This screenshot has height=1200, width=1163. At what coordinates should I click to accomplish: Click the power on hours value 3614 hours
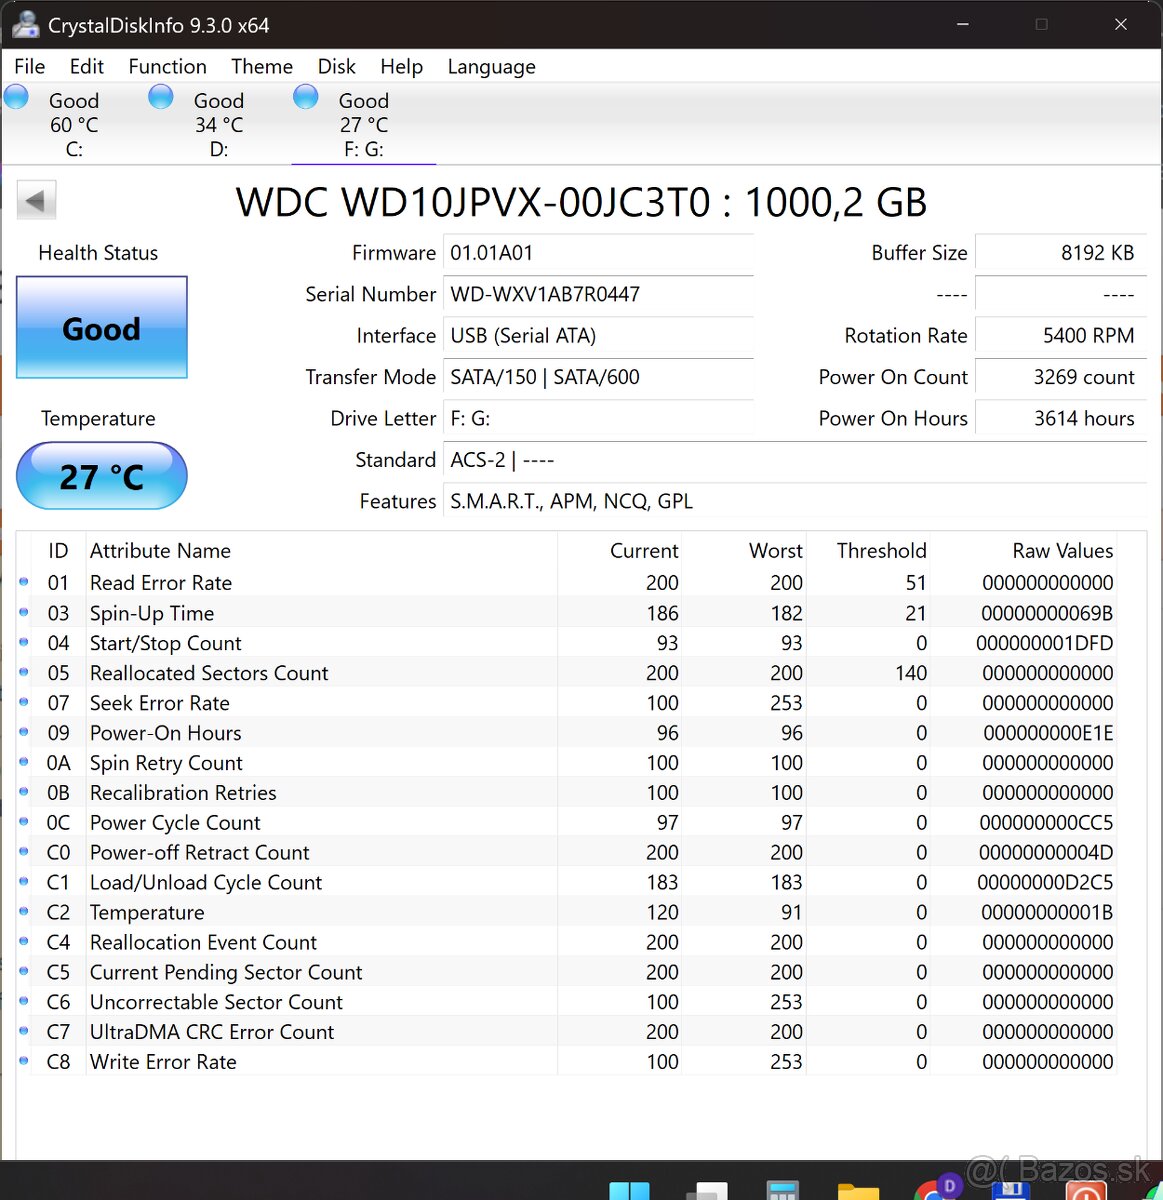1061,418
